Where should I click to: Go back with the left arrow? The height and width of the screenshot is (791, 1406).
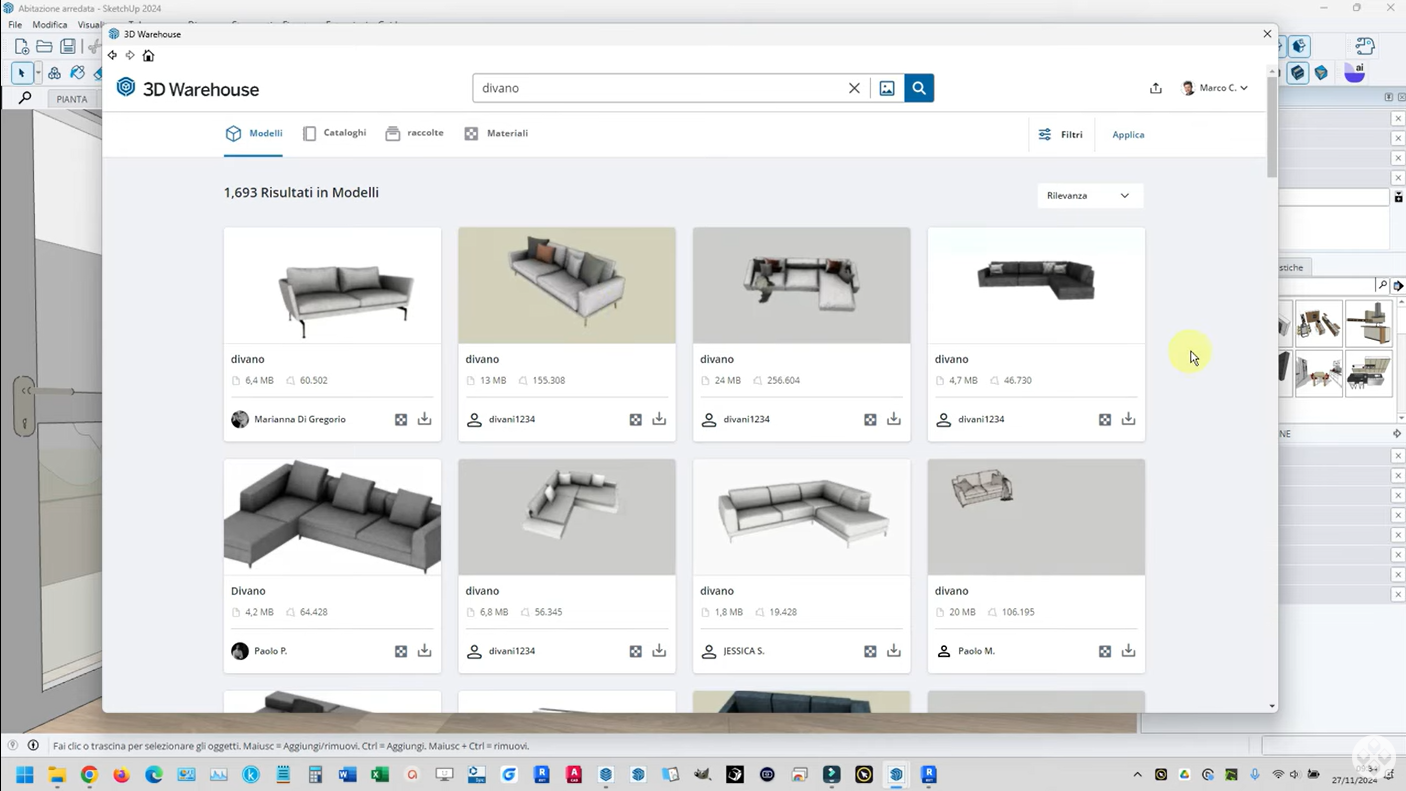tap(113, 56)
